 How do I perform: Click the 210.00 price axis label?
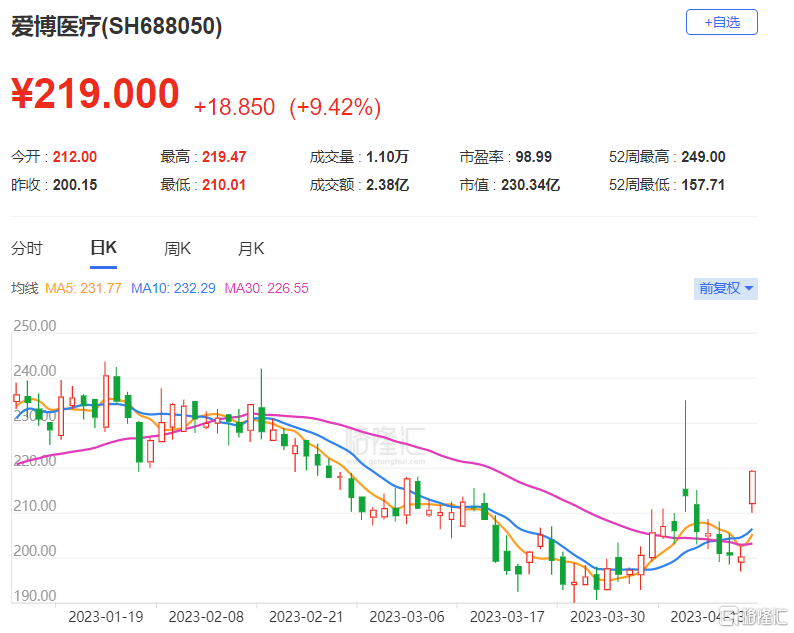click(x=35, y=505)
